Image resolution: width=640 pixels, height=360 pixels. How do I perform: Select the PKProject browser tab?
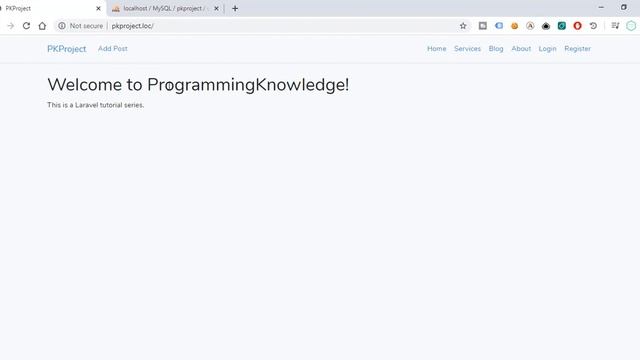52,8
